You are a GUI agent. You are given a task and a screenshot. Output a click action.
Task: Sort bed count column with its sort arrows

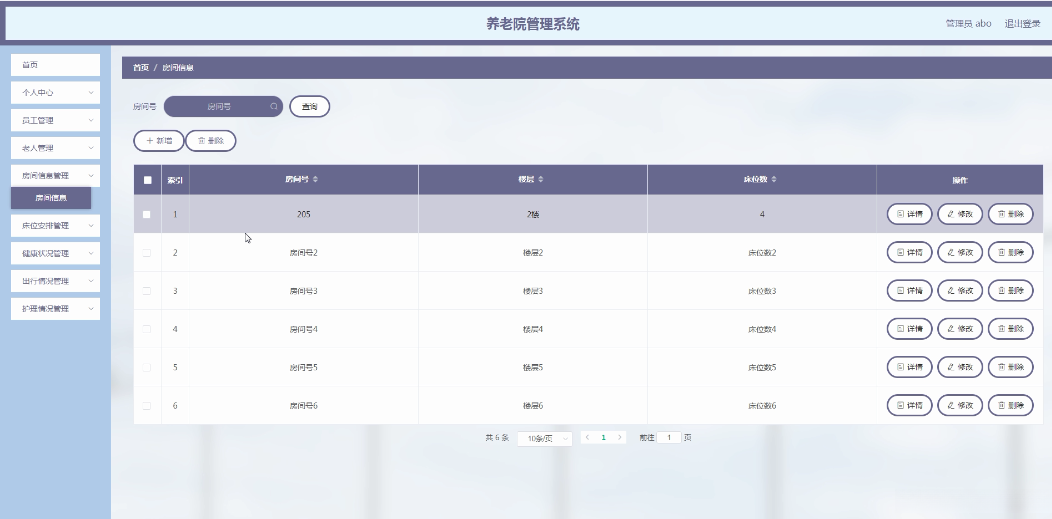pos(774,180)
